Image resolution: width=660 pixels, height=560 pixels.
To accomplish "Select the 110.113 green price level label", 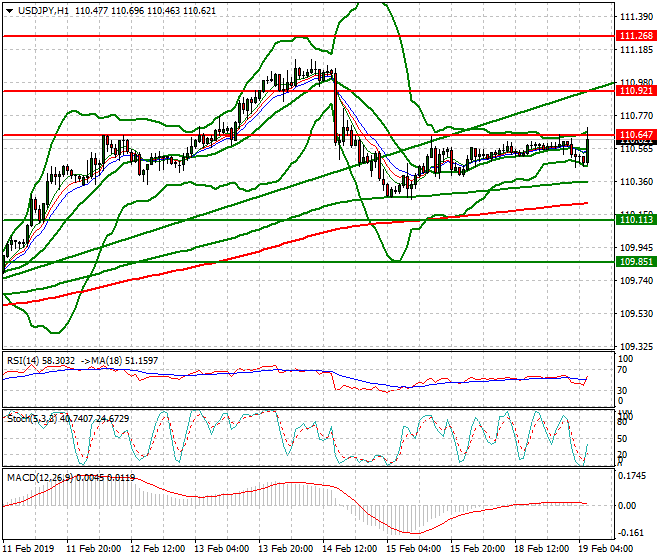I will click(636, 219).
